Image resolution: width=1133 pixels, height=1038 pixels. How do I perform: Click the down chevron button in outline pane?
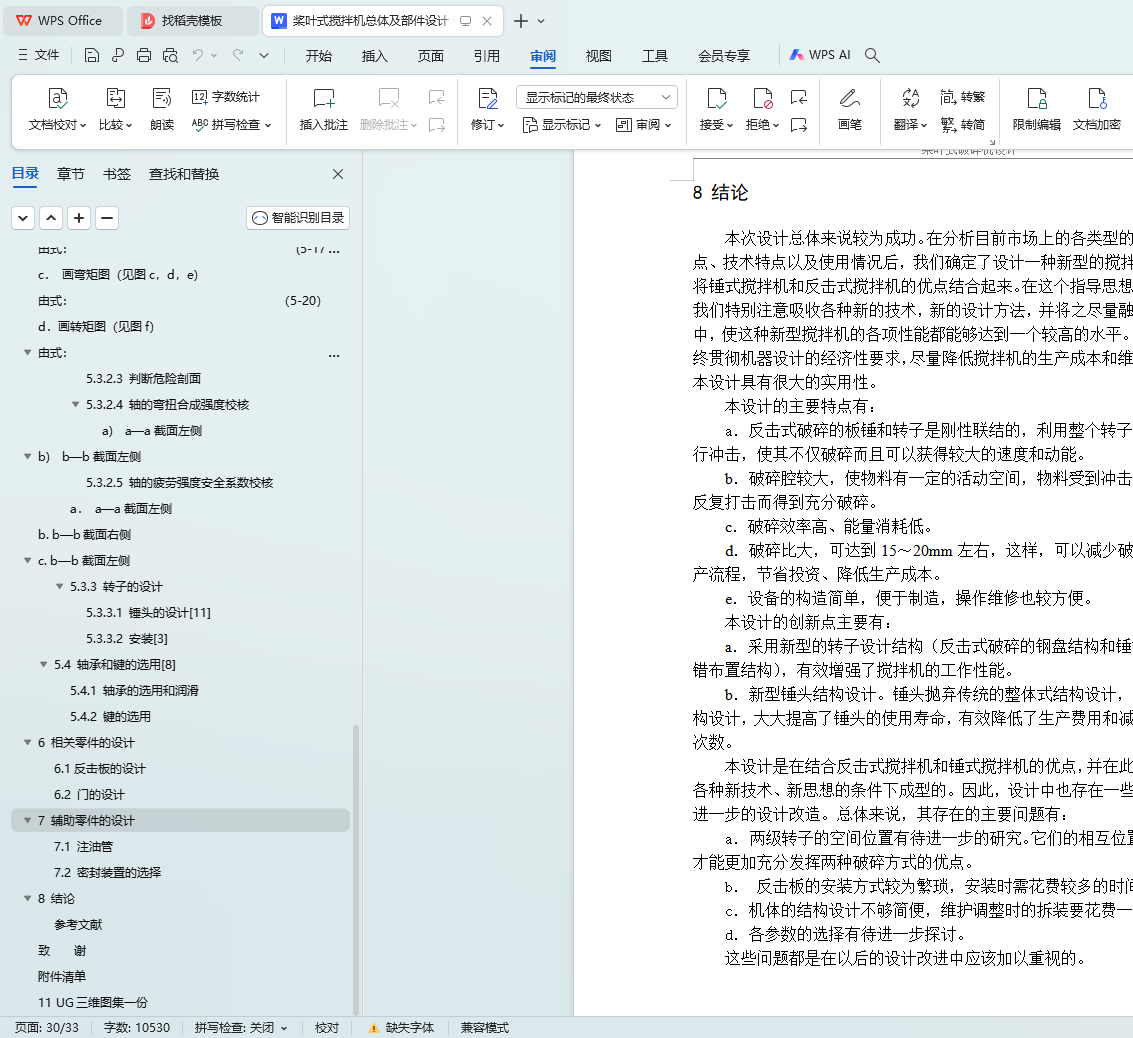[x=23, y=218]
